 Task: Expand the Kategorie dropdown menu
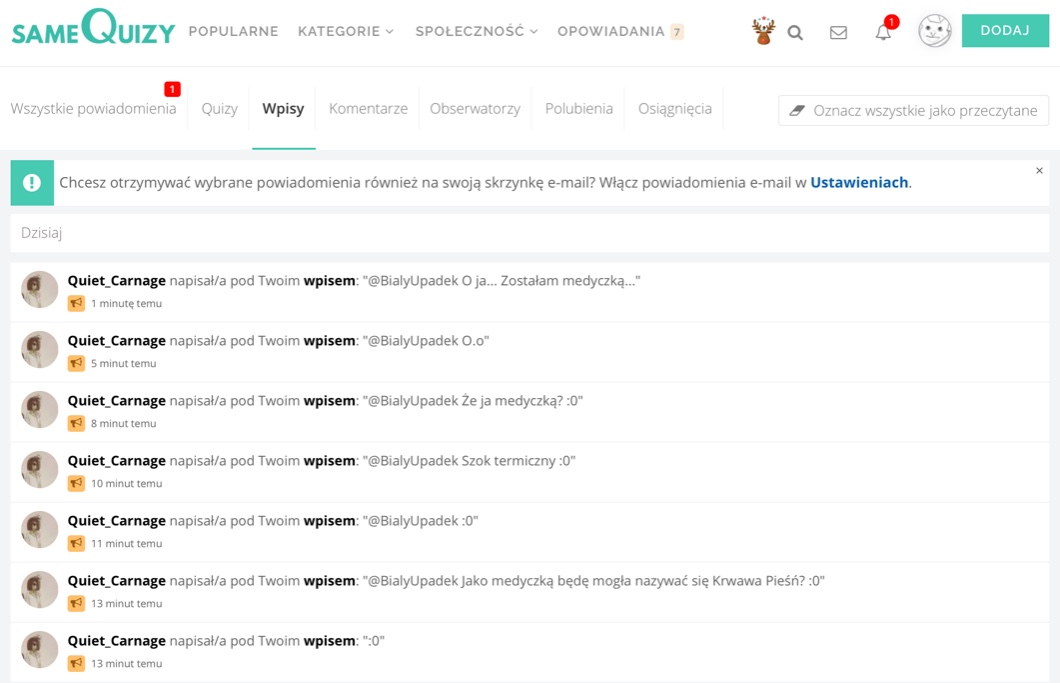(345, 31)
